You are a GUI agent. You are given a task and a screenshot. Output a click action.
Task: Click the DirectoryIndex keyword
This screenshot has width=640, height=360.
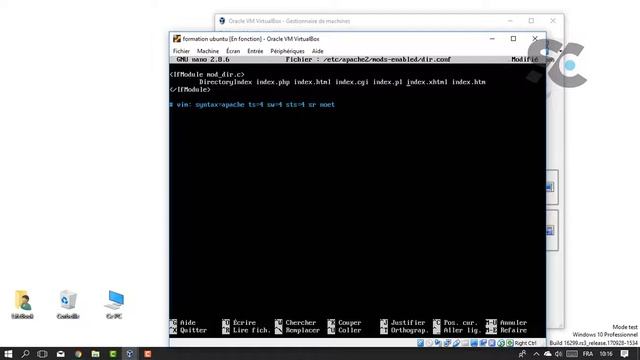click(x=225, y=82)
